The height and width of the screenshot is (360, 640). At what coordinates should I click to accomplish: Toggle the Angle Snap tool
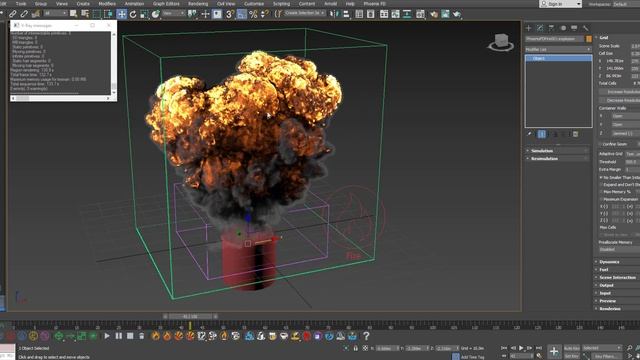click(x=242, y=14)
